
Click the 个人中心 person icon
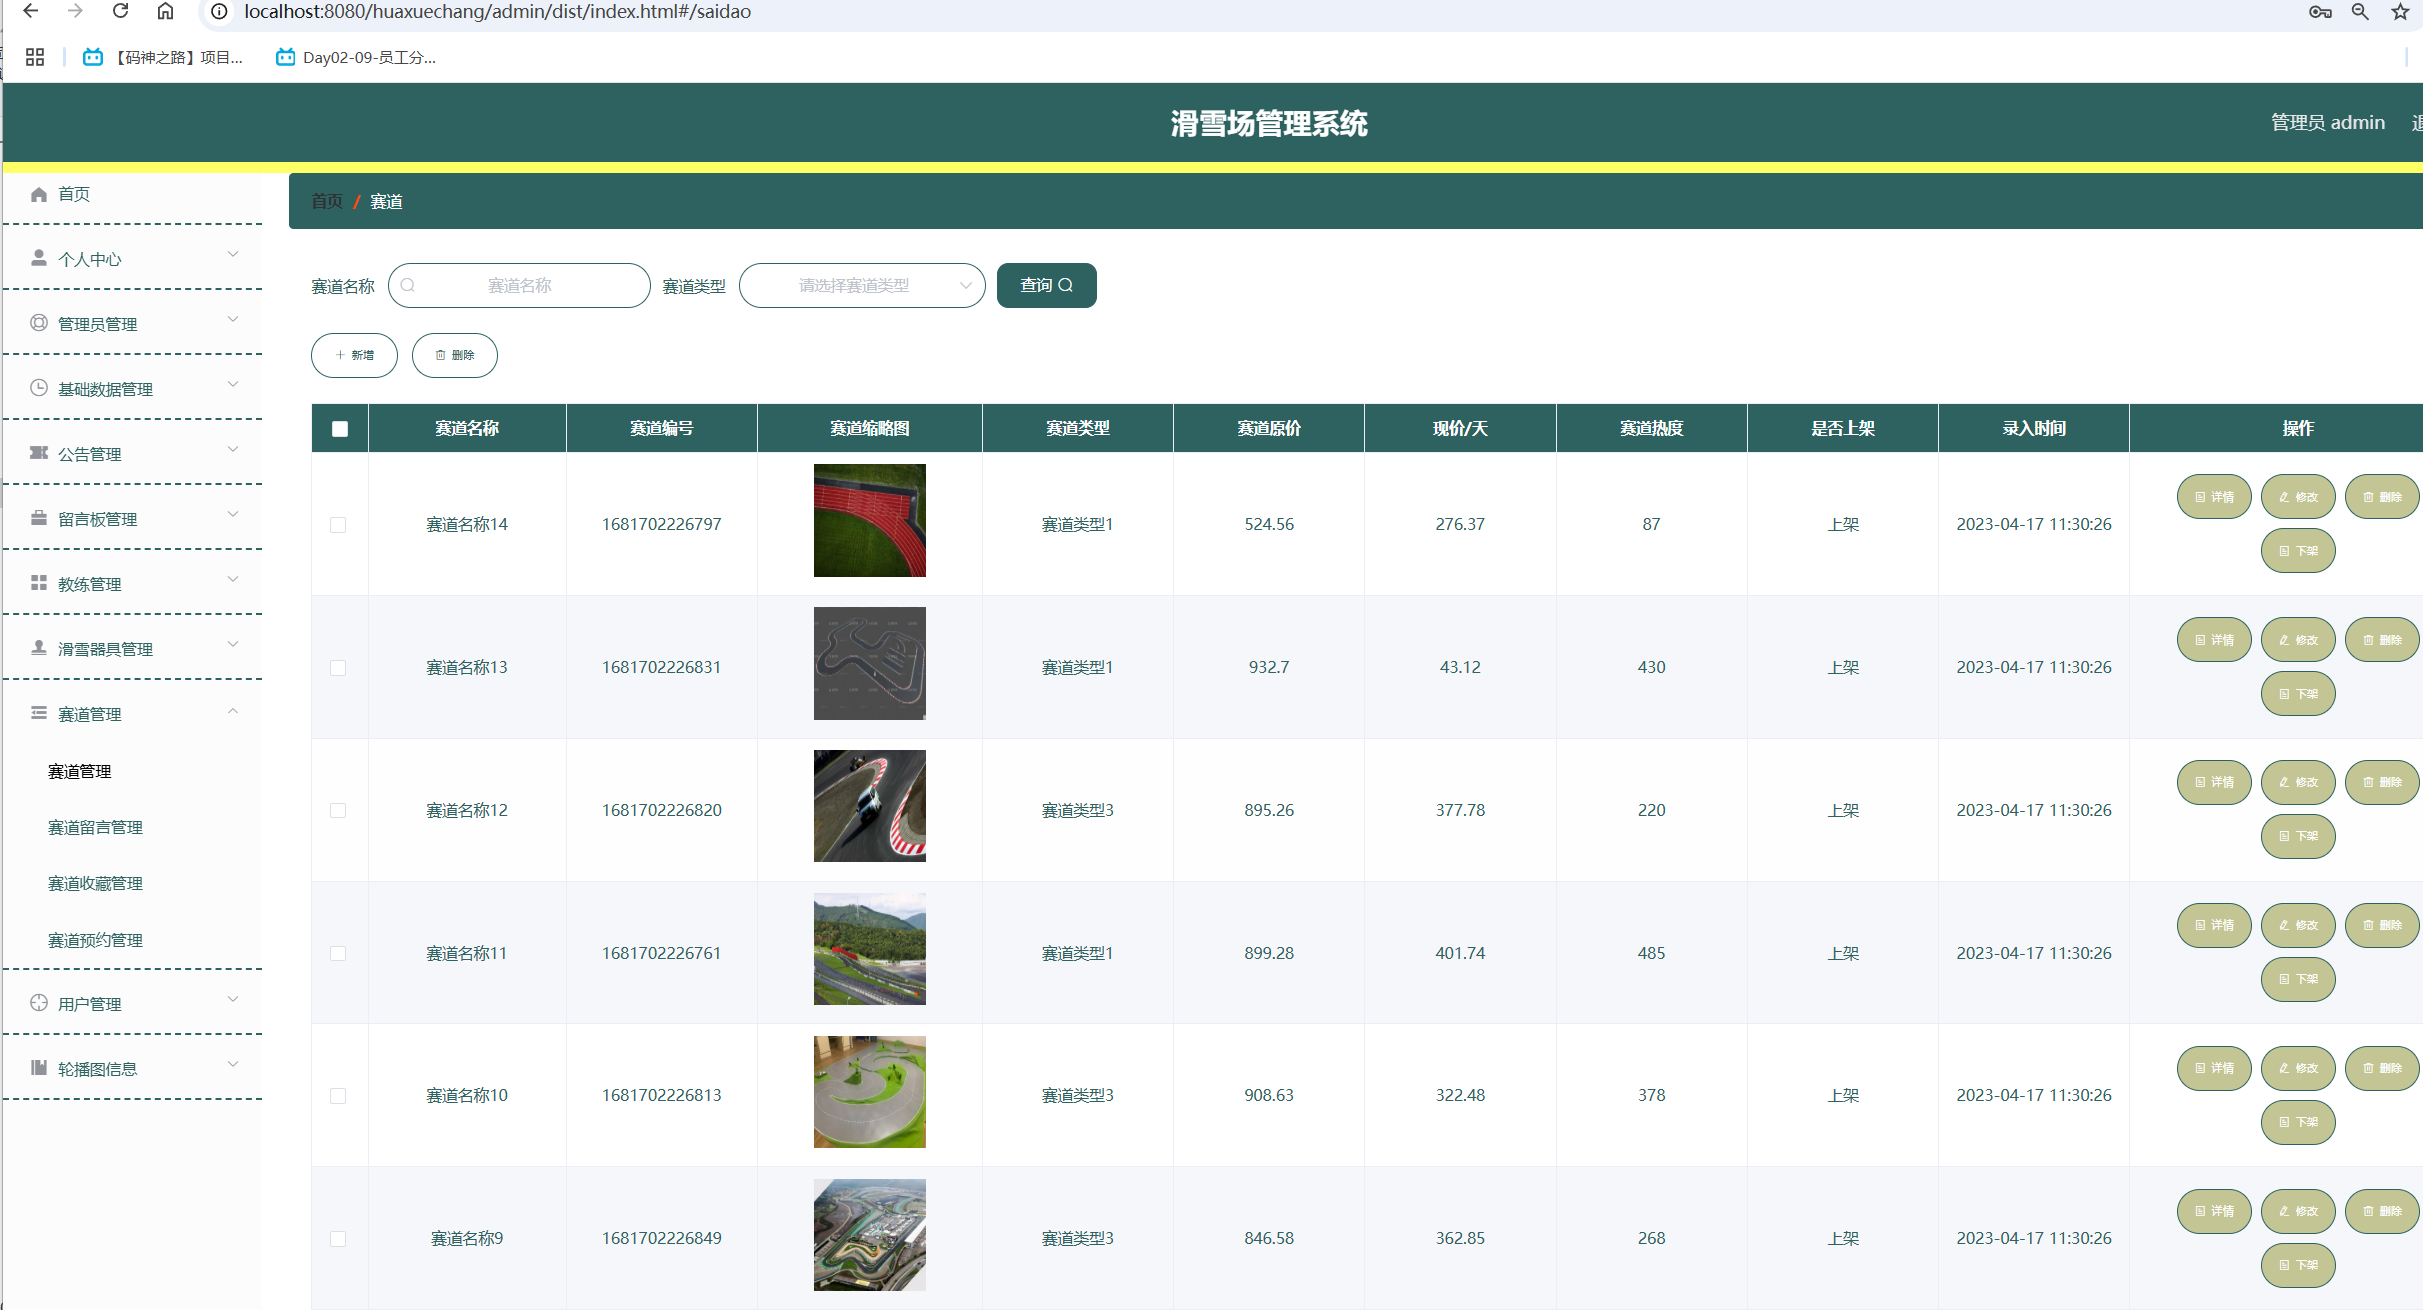click(x=39, y=258)
